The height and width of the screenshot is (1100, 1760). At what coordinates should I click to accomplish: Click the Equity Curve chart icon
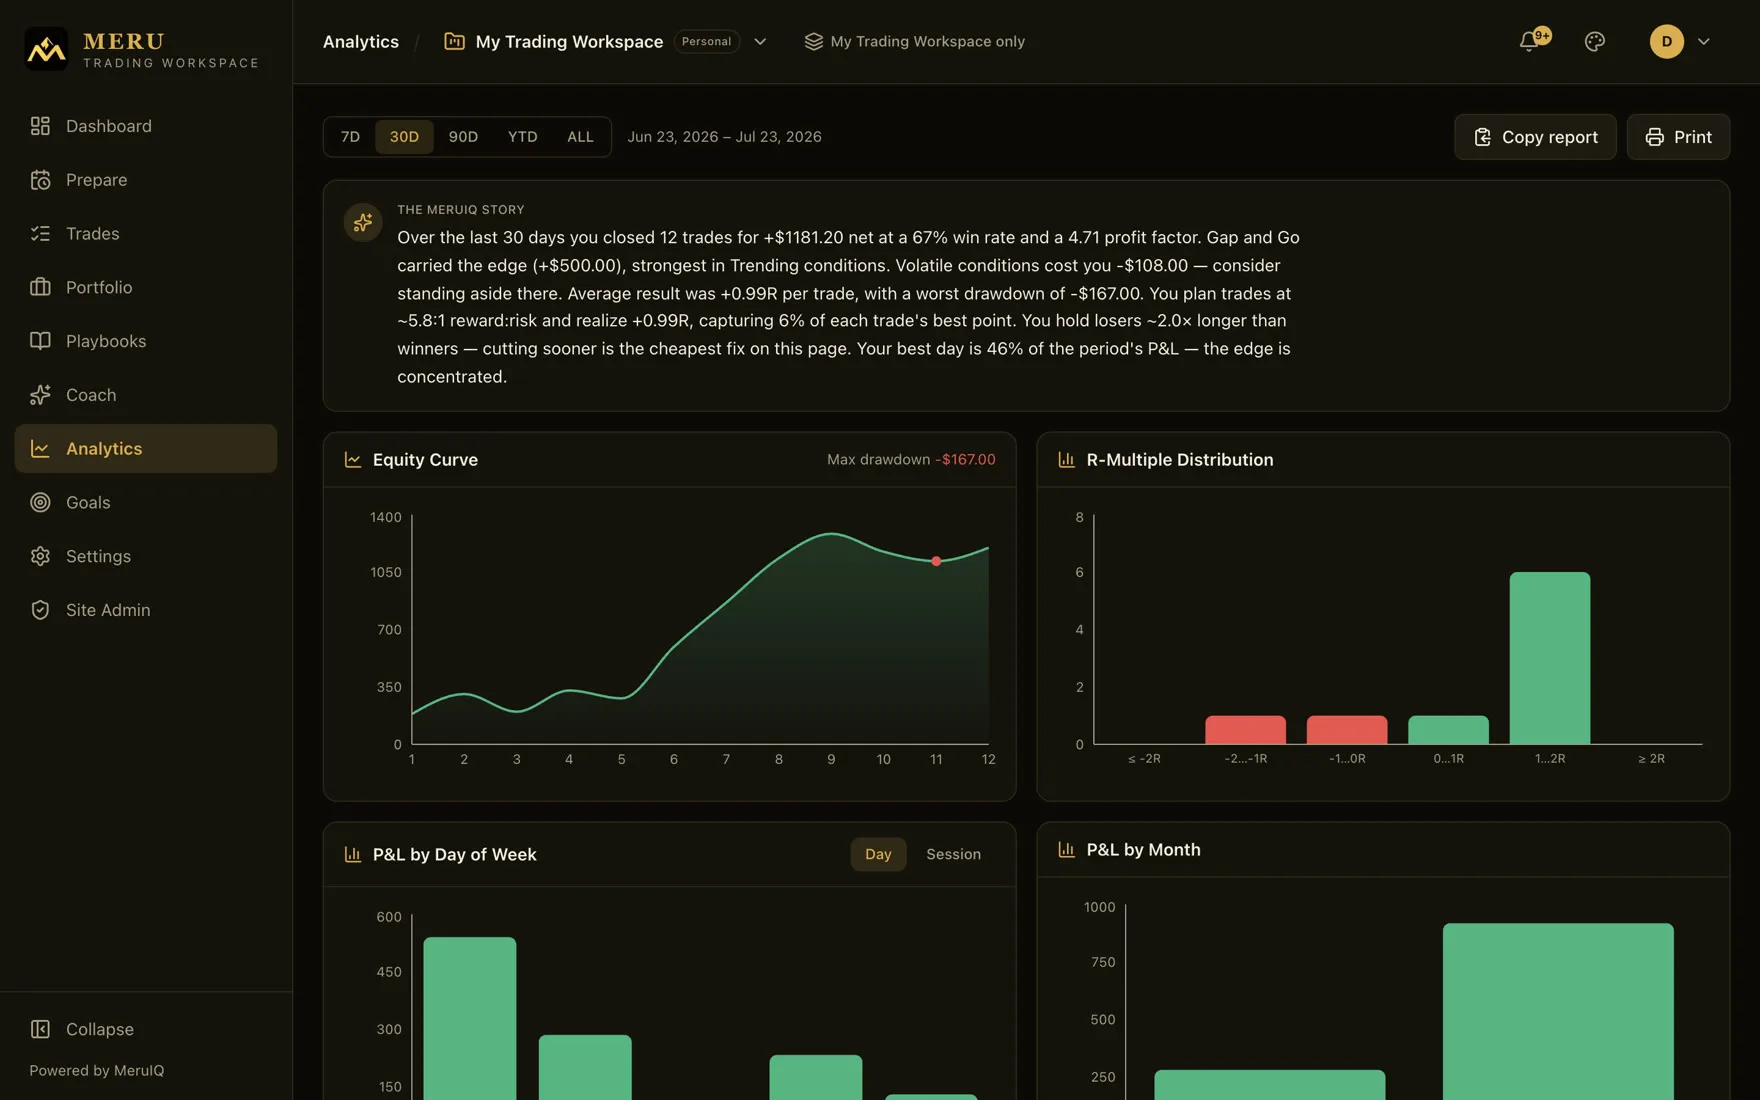coord(353,460)
